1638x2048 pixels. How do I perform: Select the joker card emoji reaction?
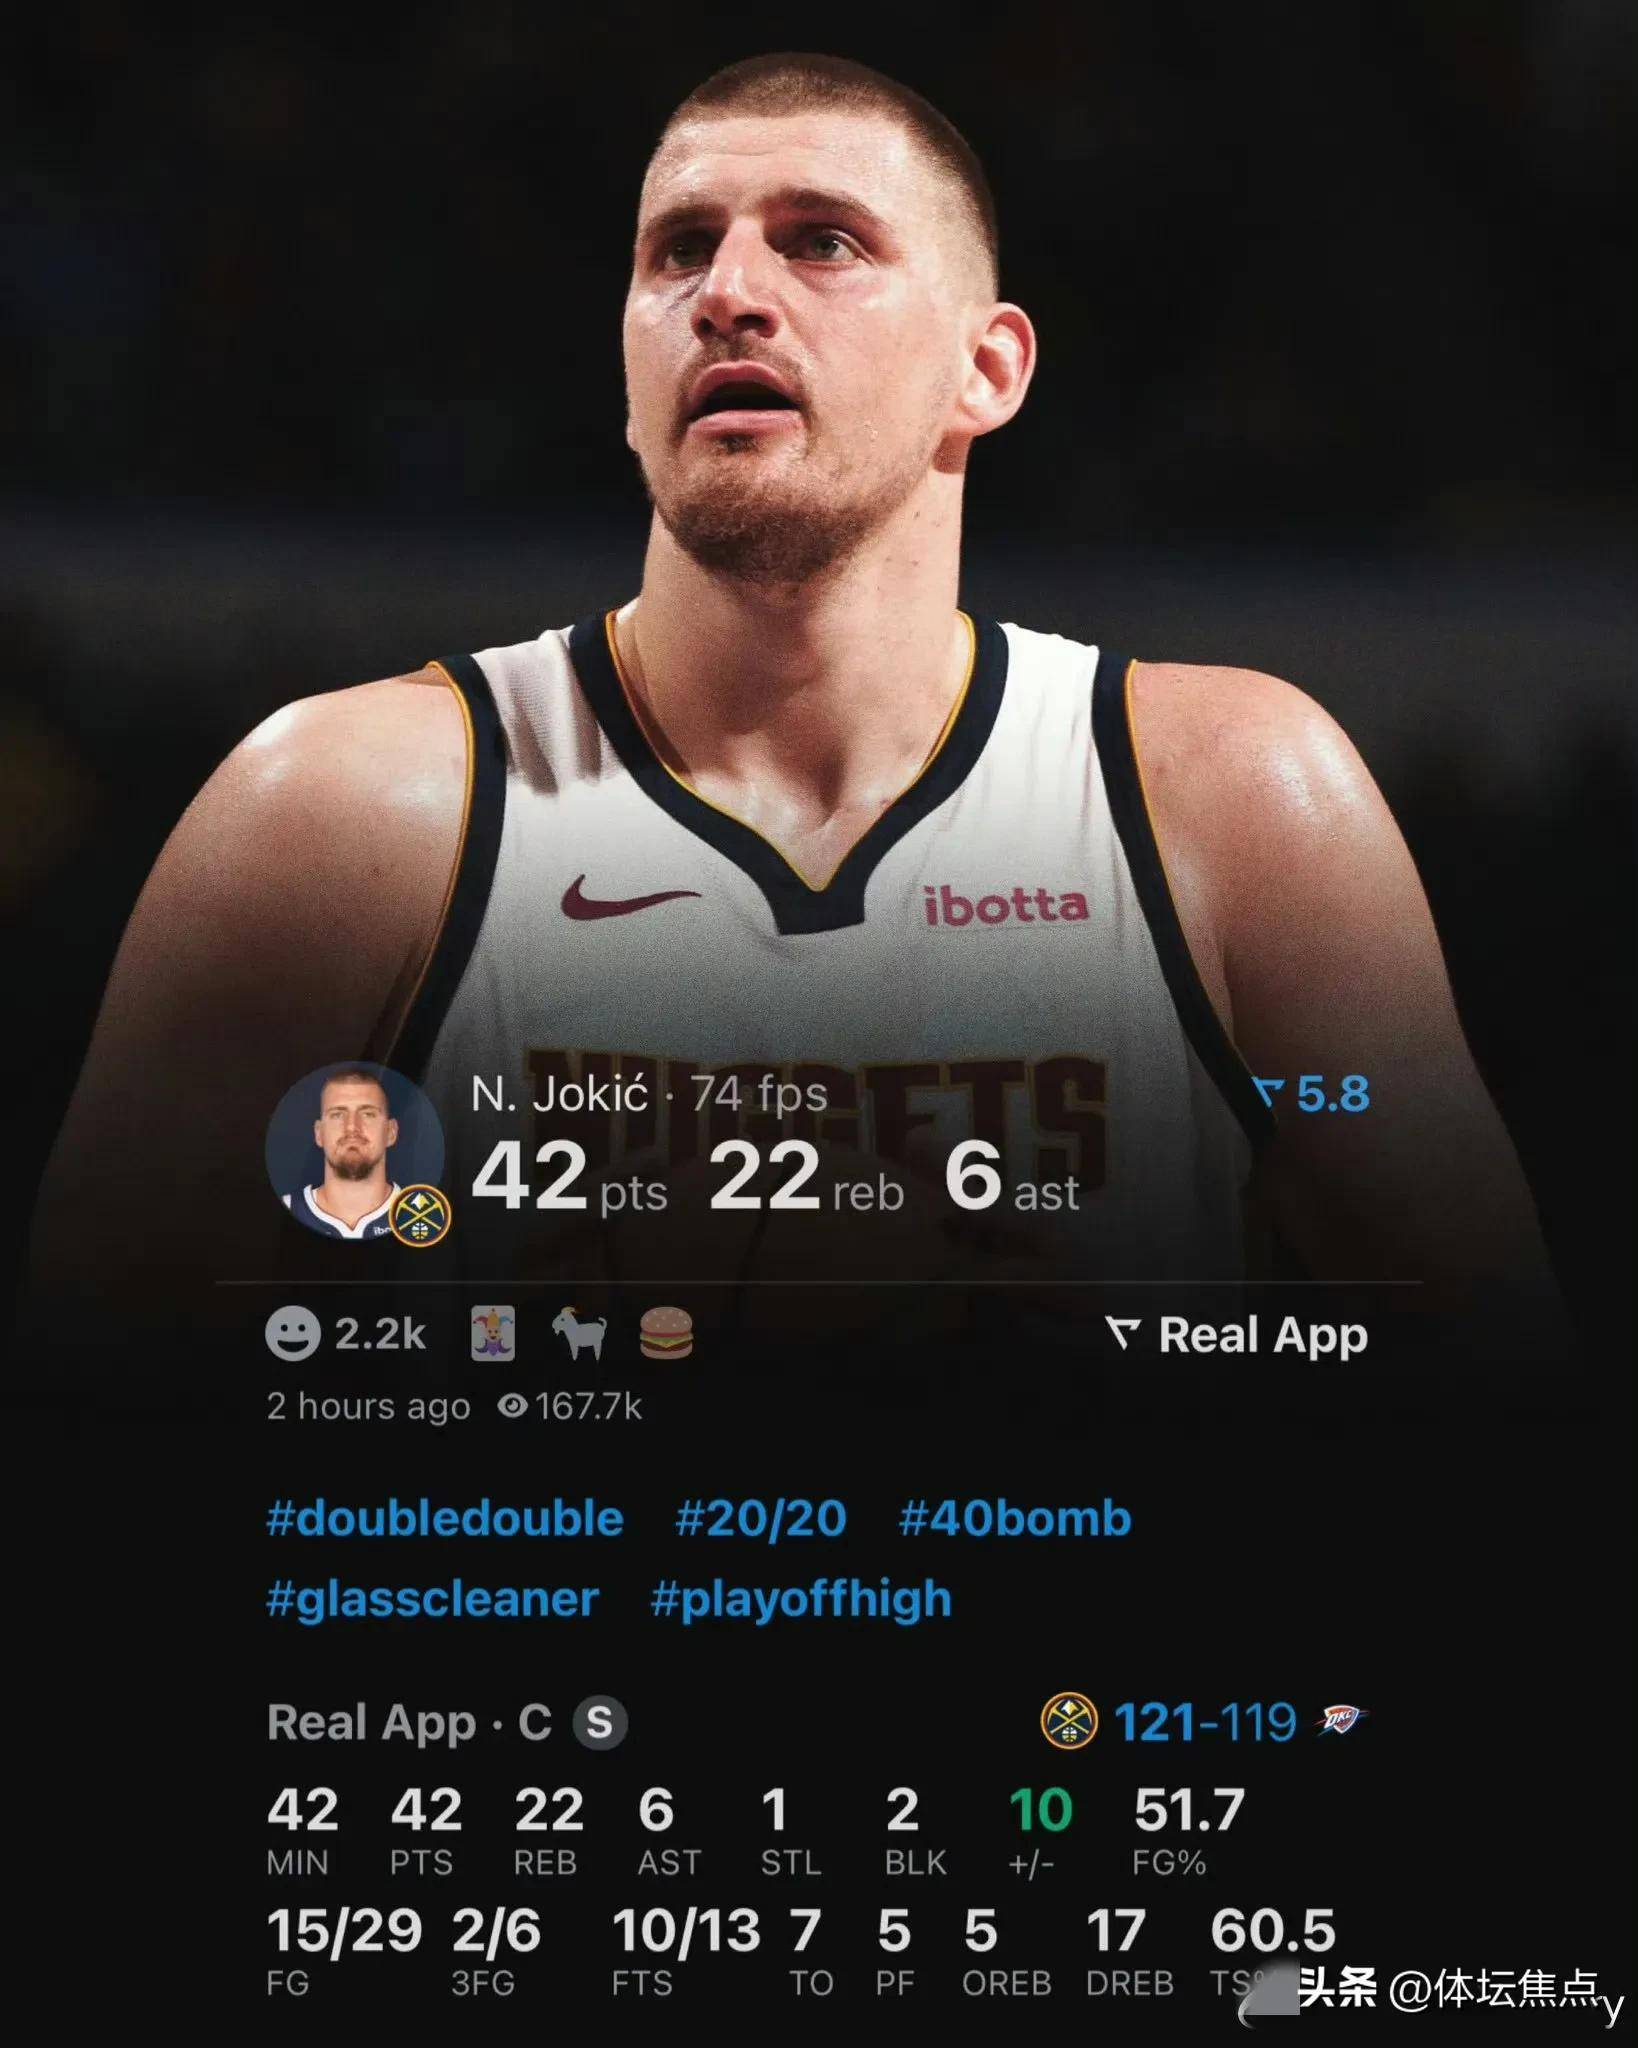point(493,1334)
